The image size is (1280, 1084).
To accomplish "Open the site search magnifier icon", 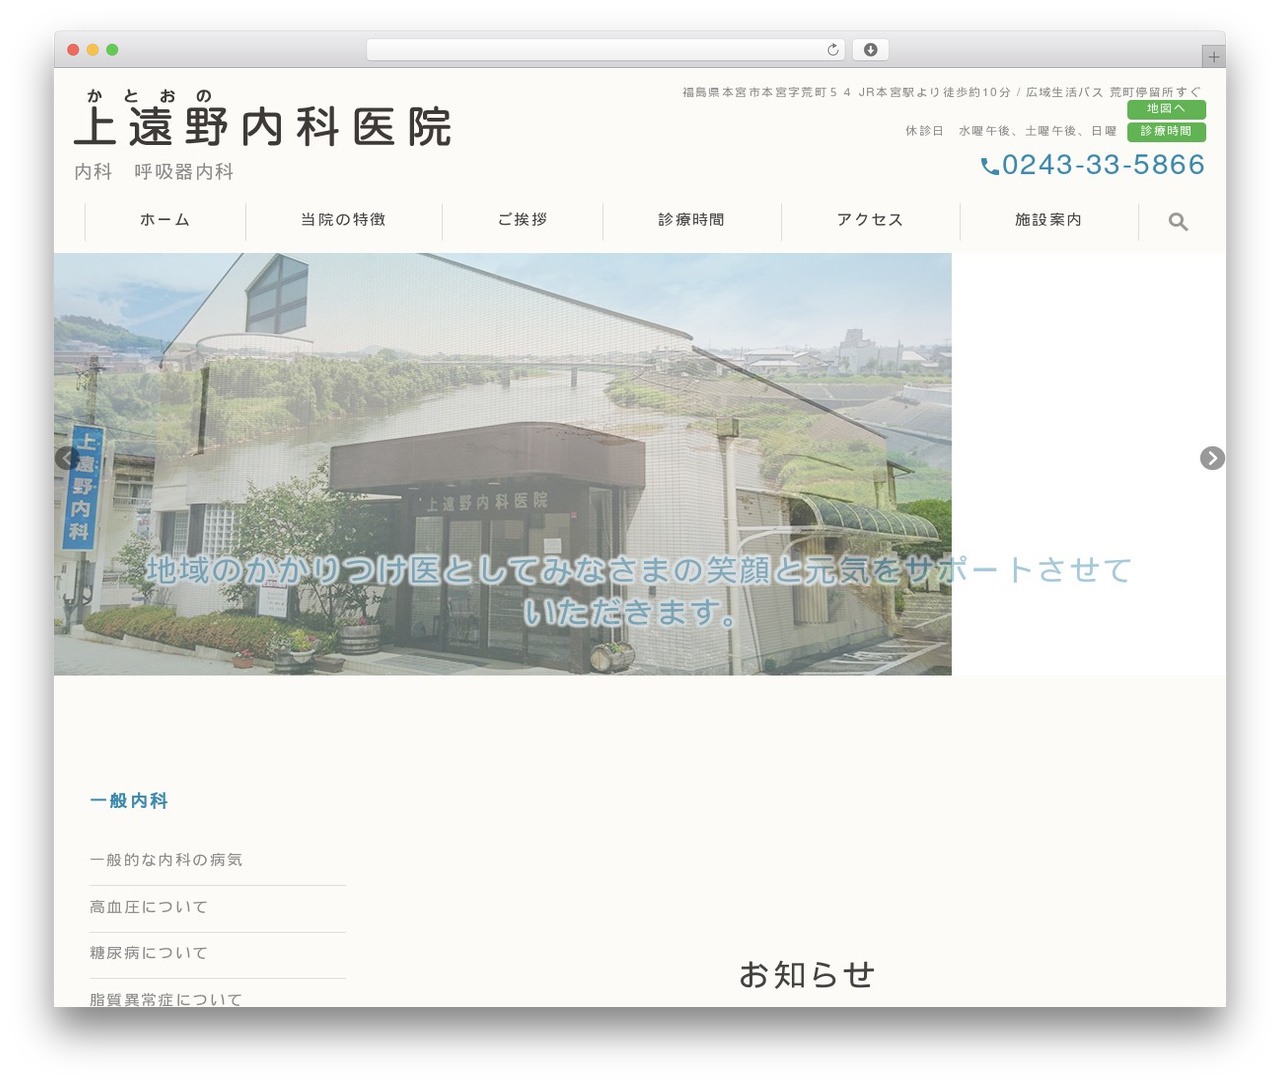I will [1178, 222].
